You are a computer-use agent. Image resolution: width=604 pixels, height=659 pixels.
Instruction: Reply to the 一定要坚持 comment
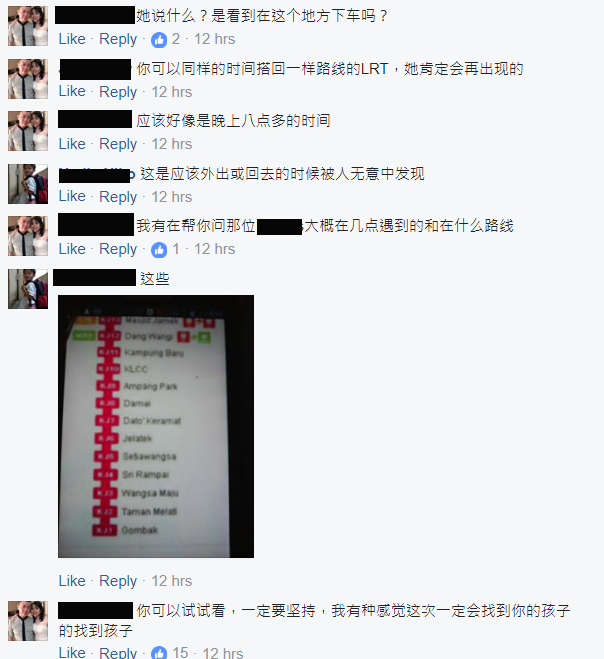(118, 653)
